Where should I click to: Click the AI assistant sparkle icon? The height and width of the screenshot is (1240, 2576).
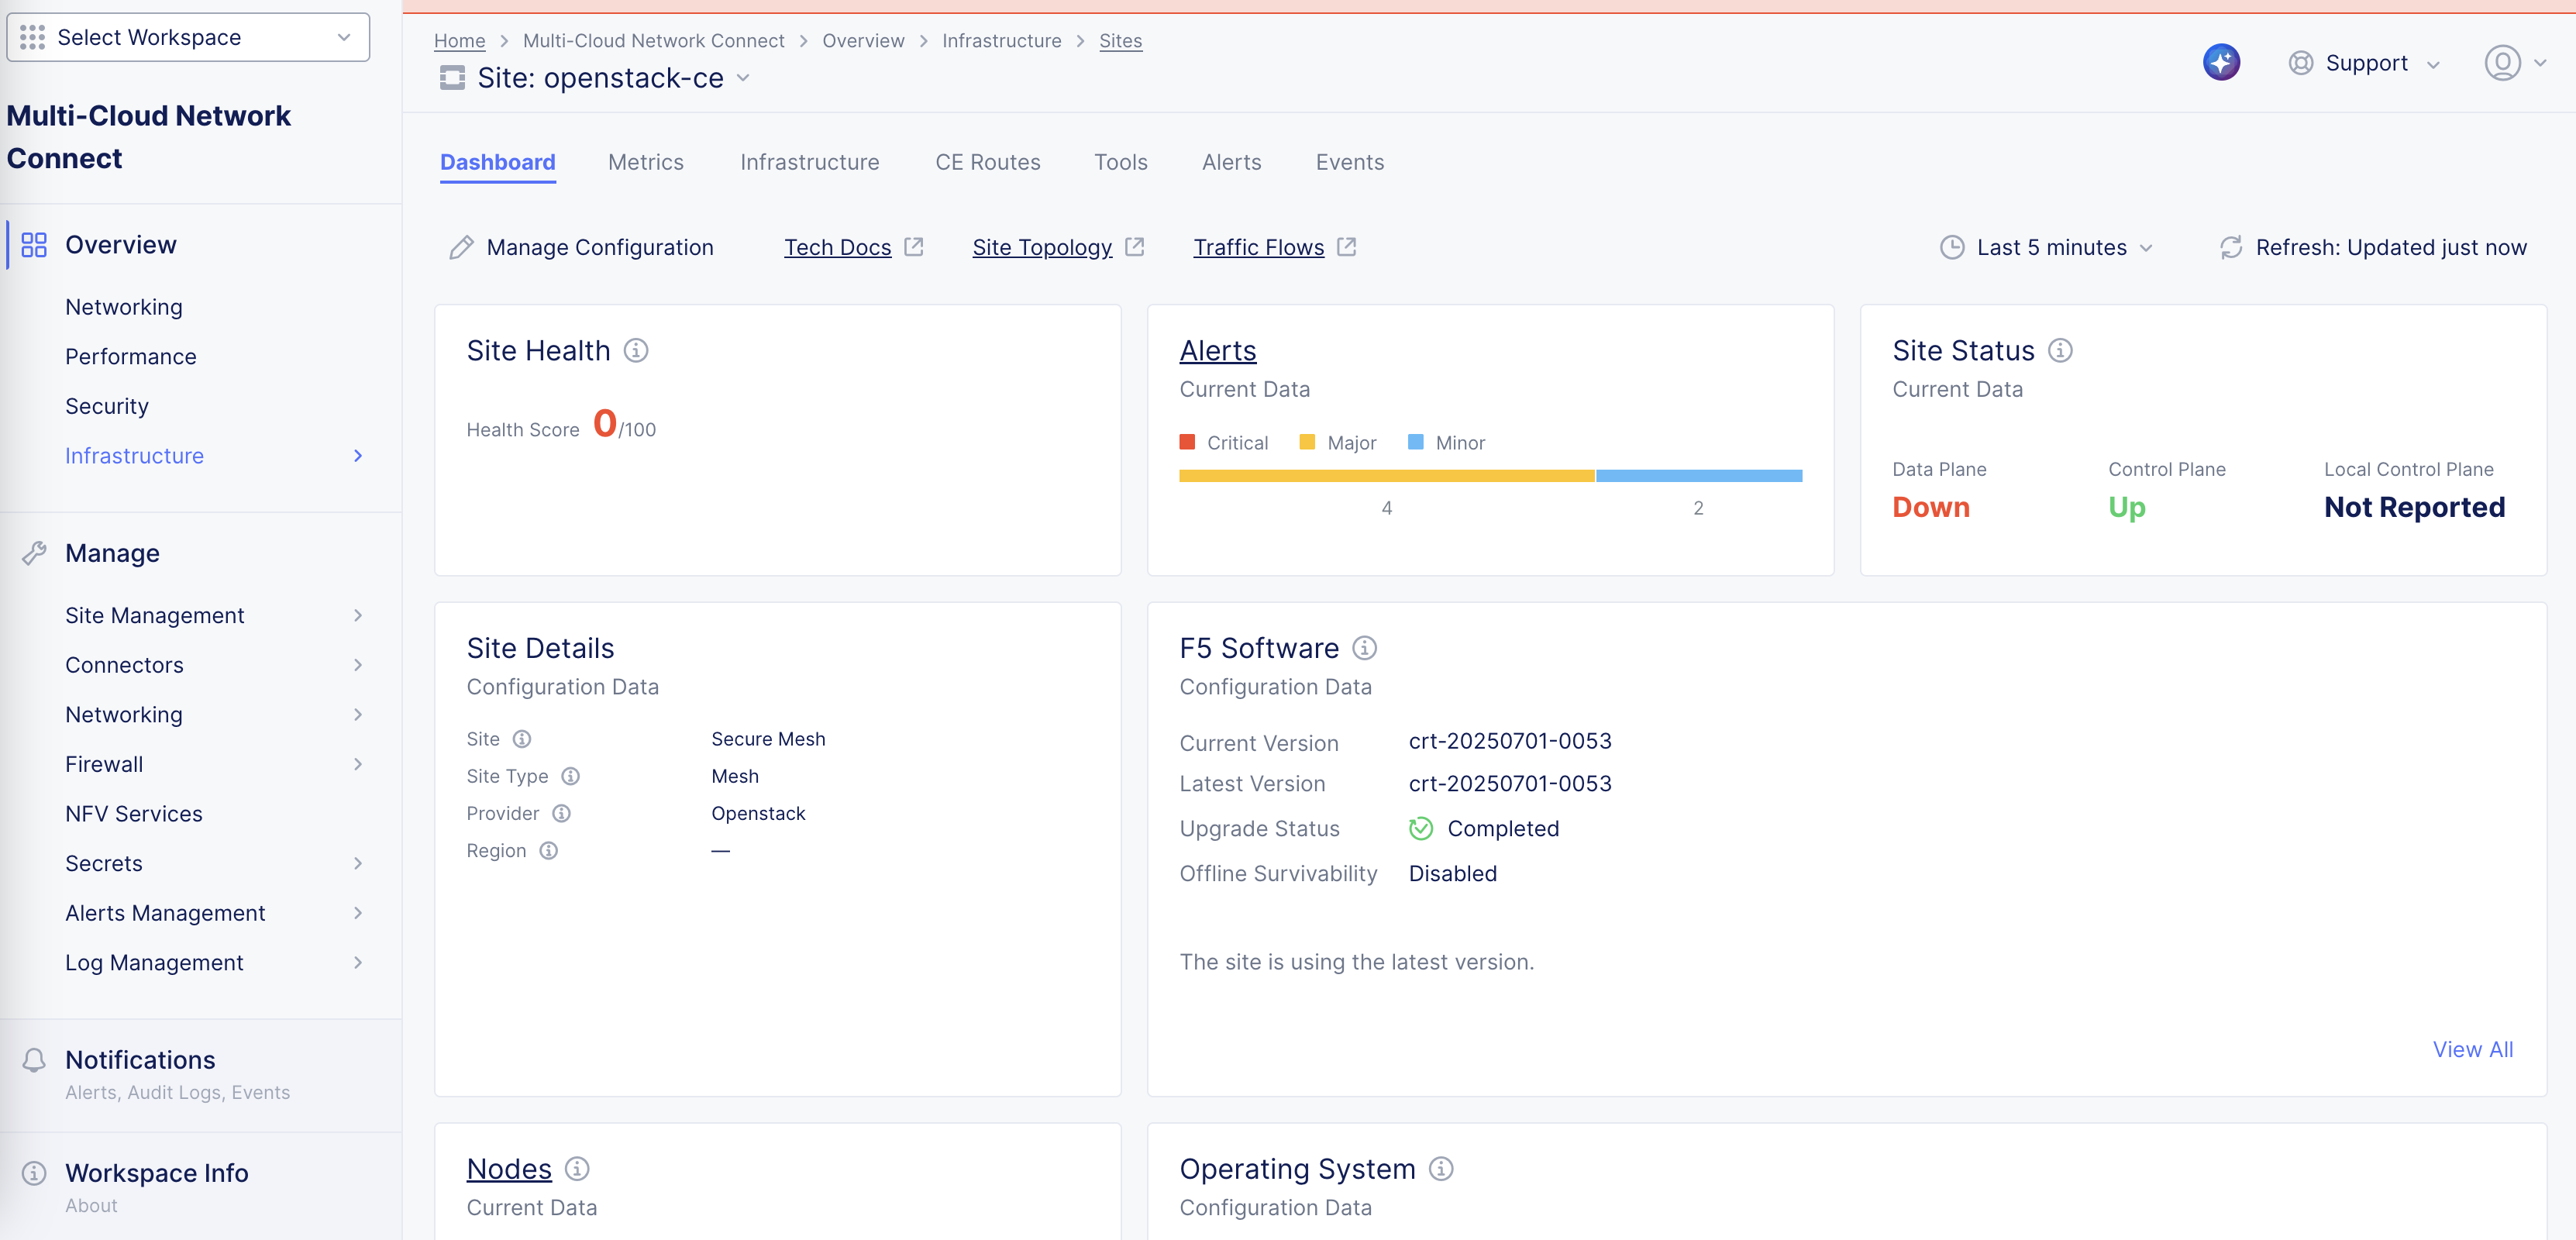tap(2222, 61)
